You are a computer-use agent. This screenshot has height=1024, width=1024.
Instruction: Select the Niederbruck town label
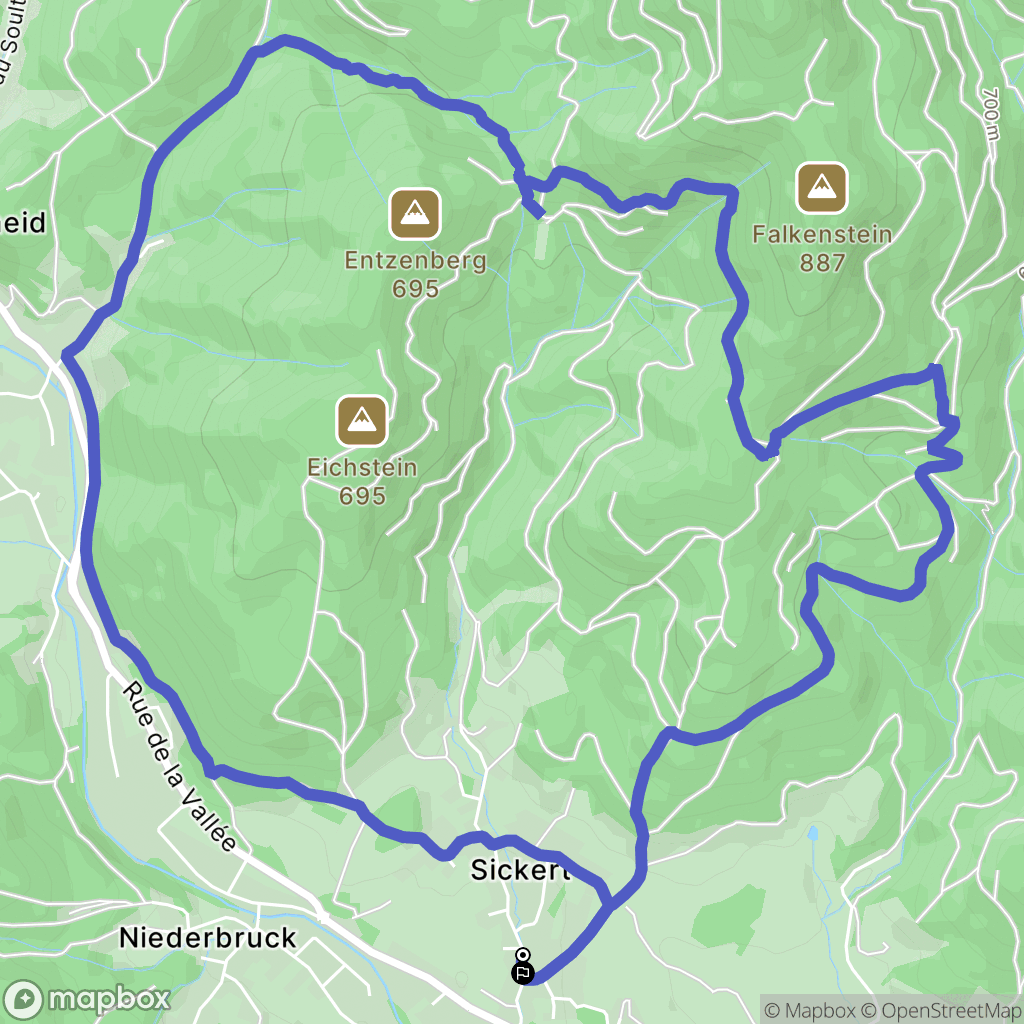[208, 938]
